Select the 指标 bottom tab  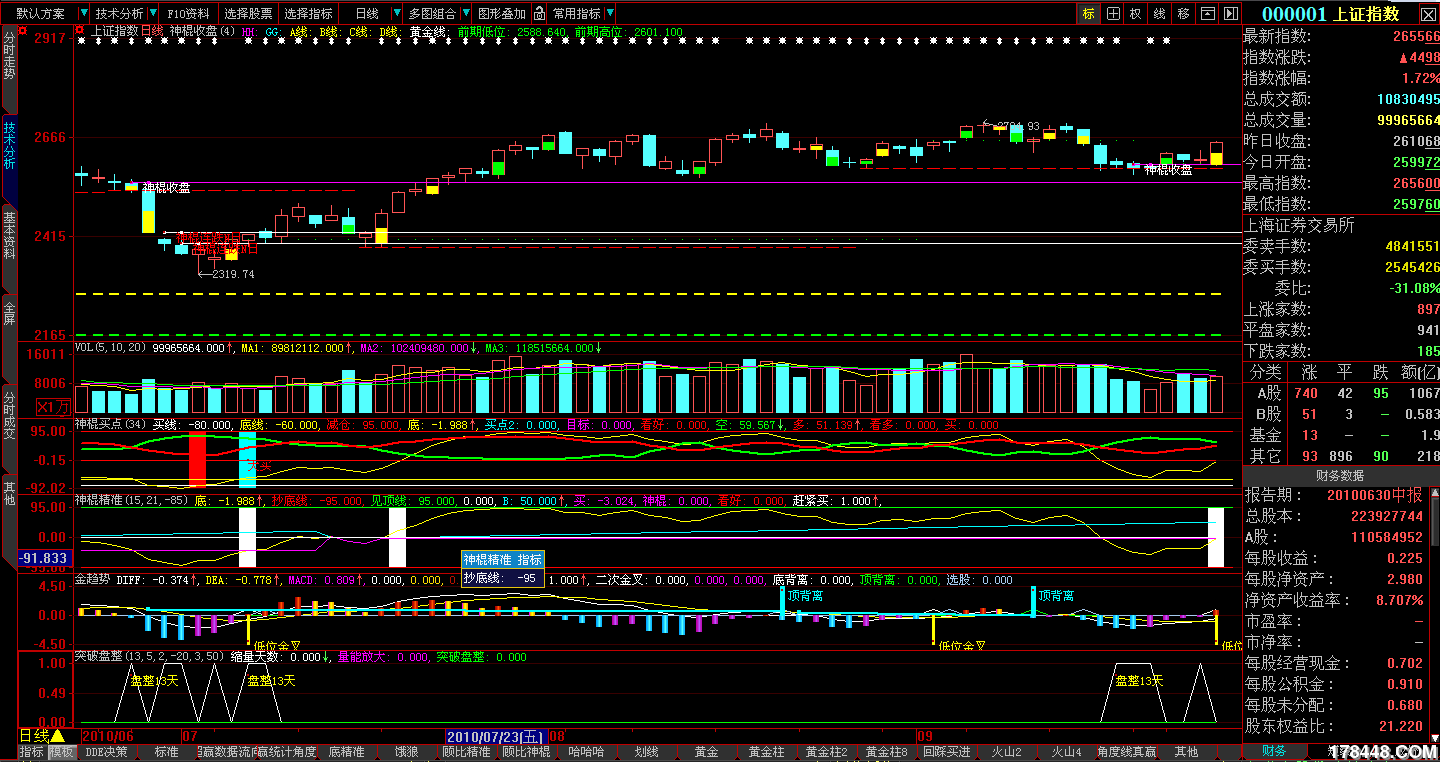pyautogui.click(x=32, y=752)
